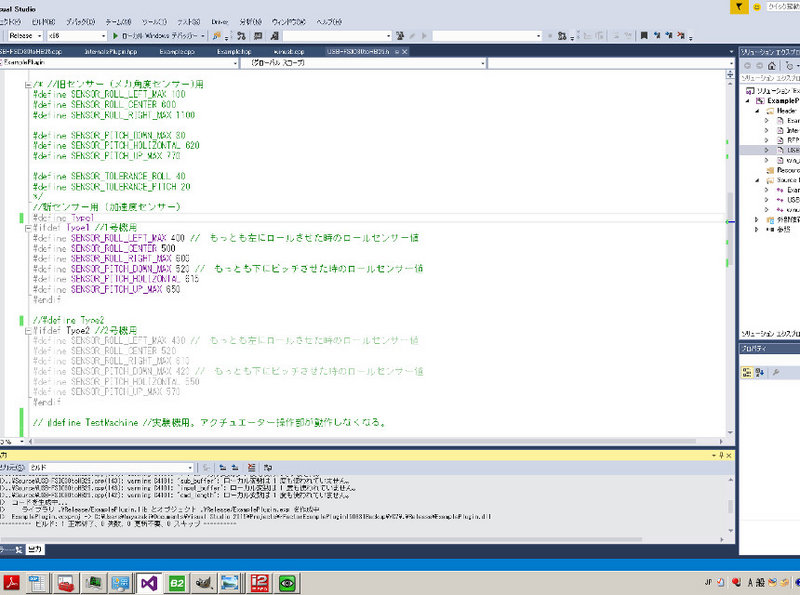Open the ヘルプ(H) menu

(x=329, y=22)
